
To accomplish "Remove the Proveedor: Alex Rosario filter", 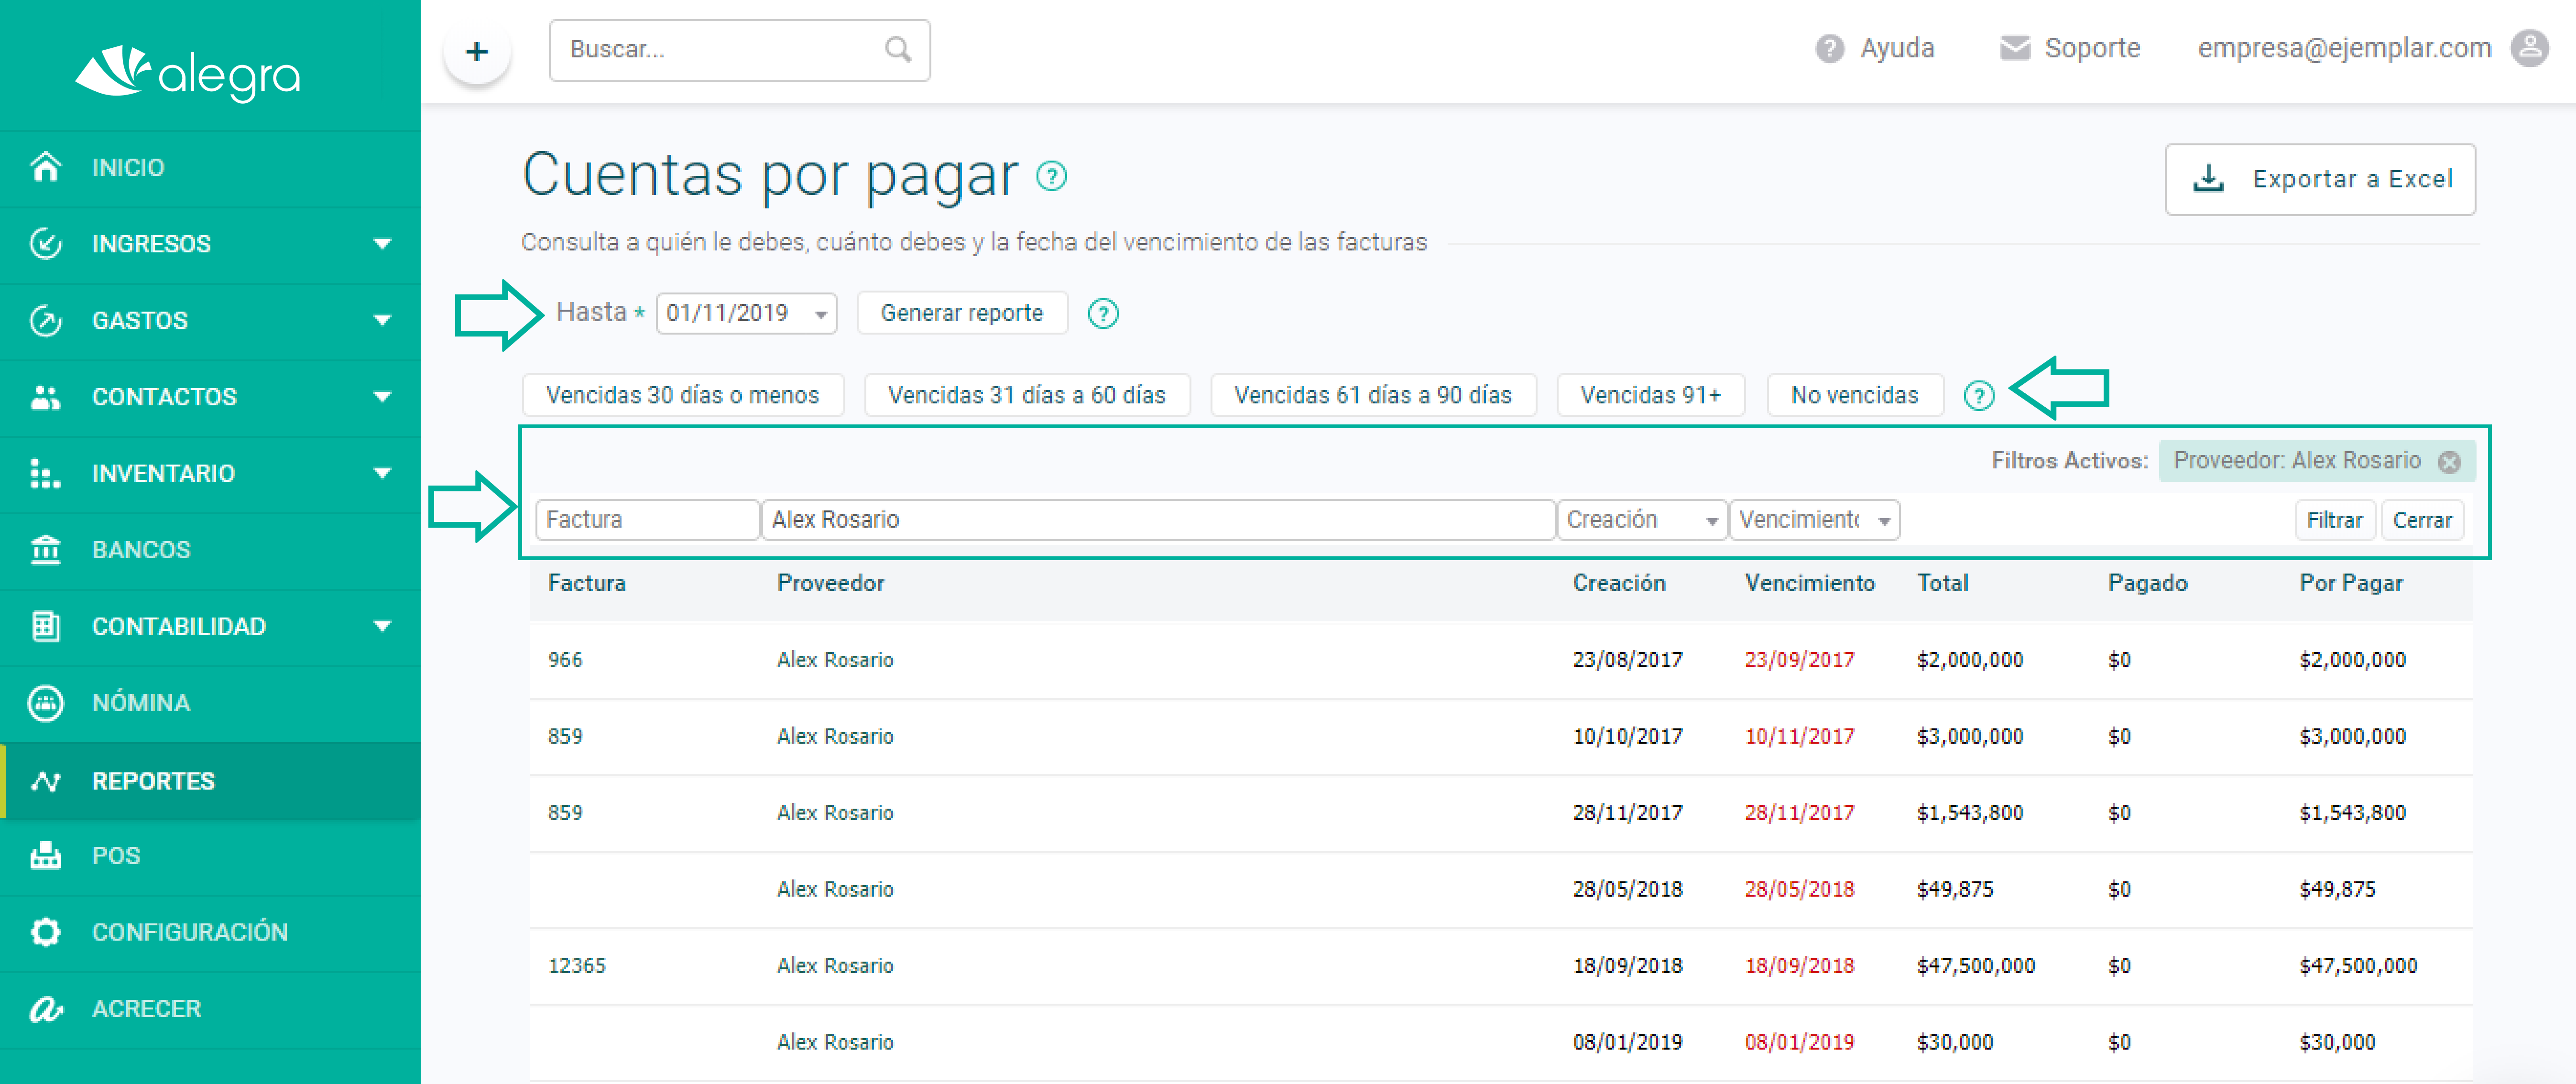I will pyautogui.click(x=2449, y=462).
